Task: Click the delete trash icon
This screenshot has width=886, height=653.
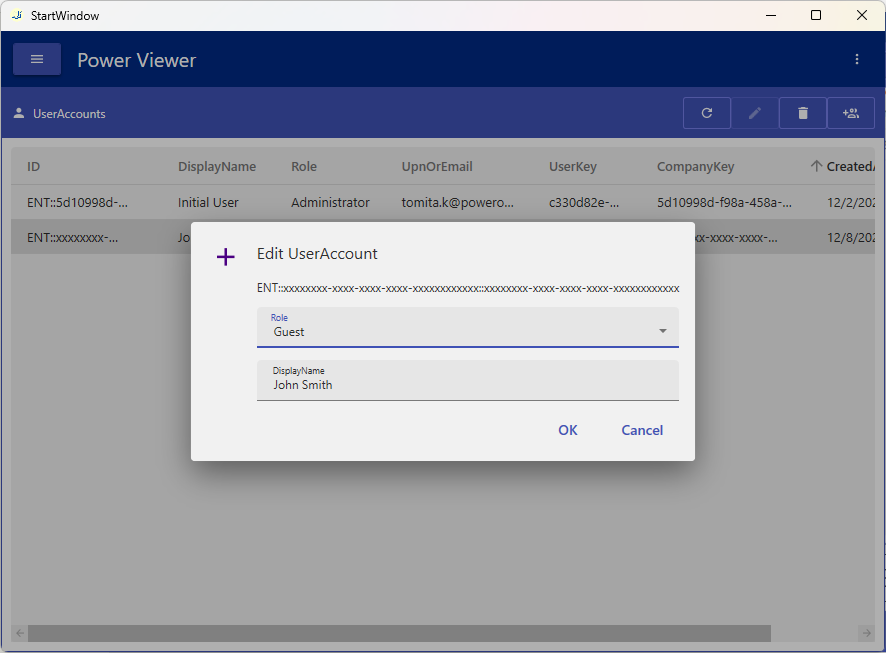Action: click(802, 113)
